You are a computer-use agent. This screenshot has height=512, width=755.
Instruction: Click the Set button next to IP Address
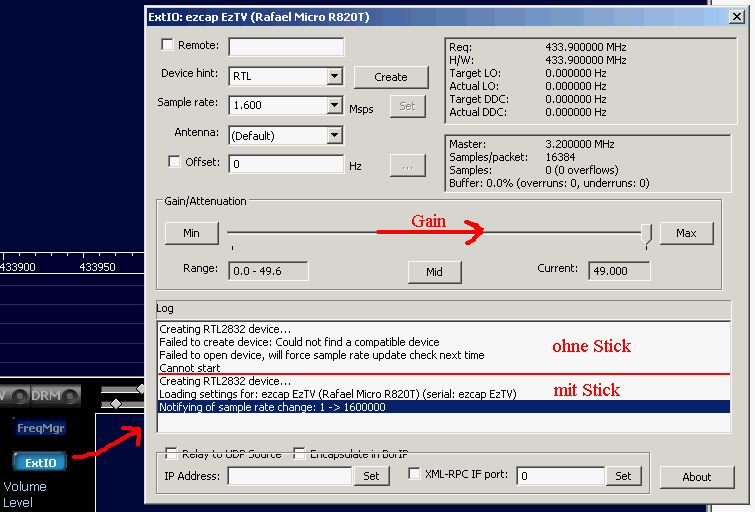371,476
